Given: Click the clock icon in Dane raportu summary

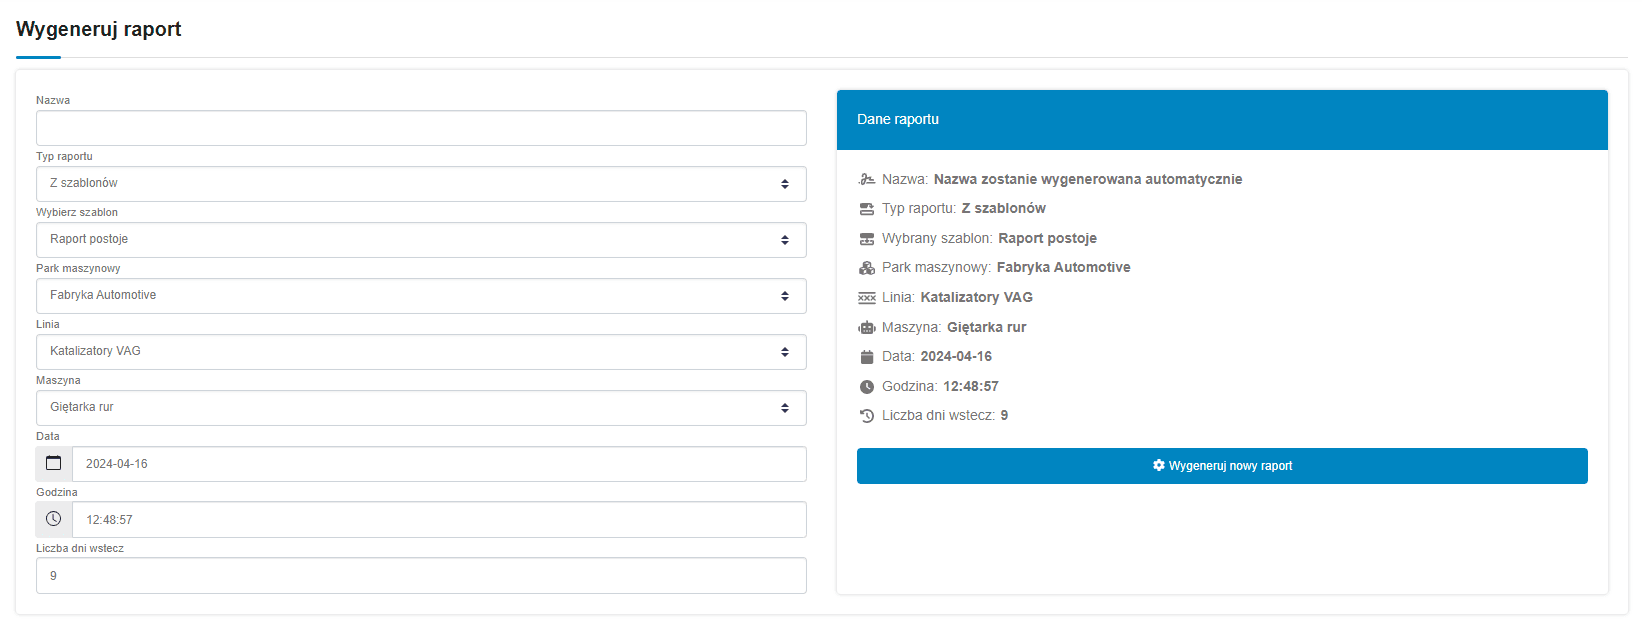Looking at the screenshot, I should point(867,387).
